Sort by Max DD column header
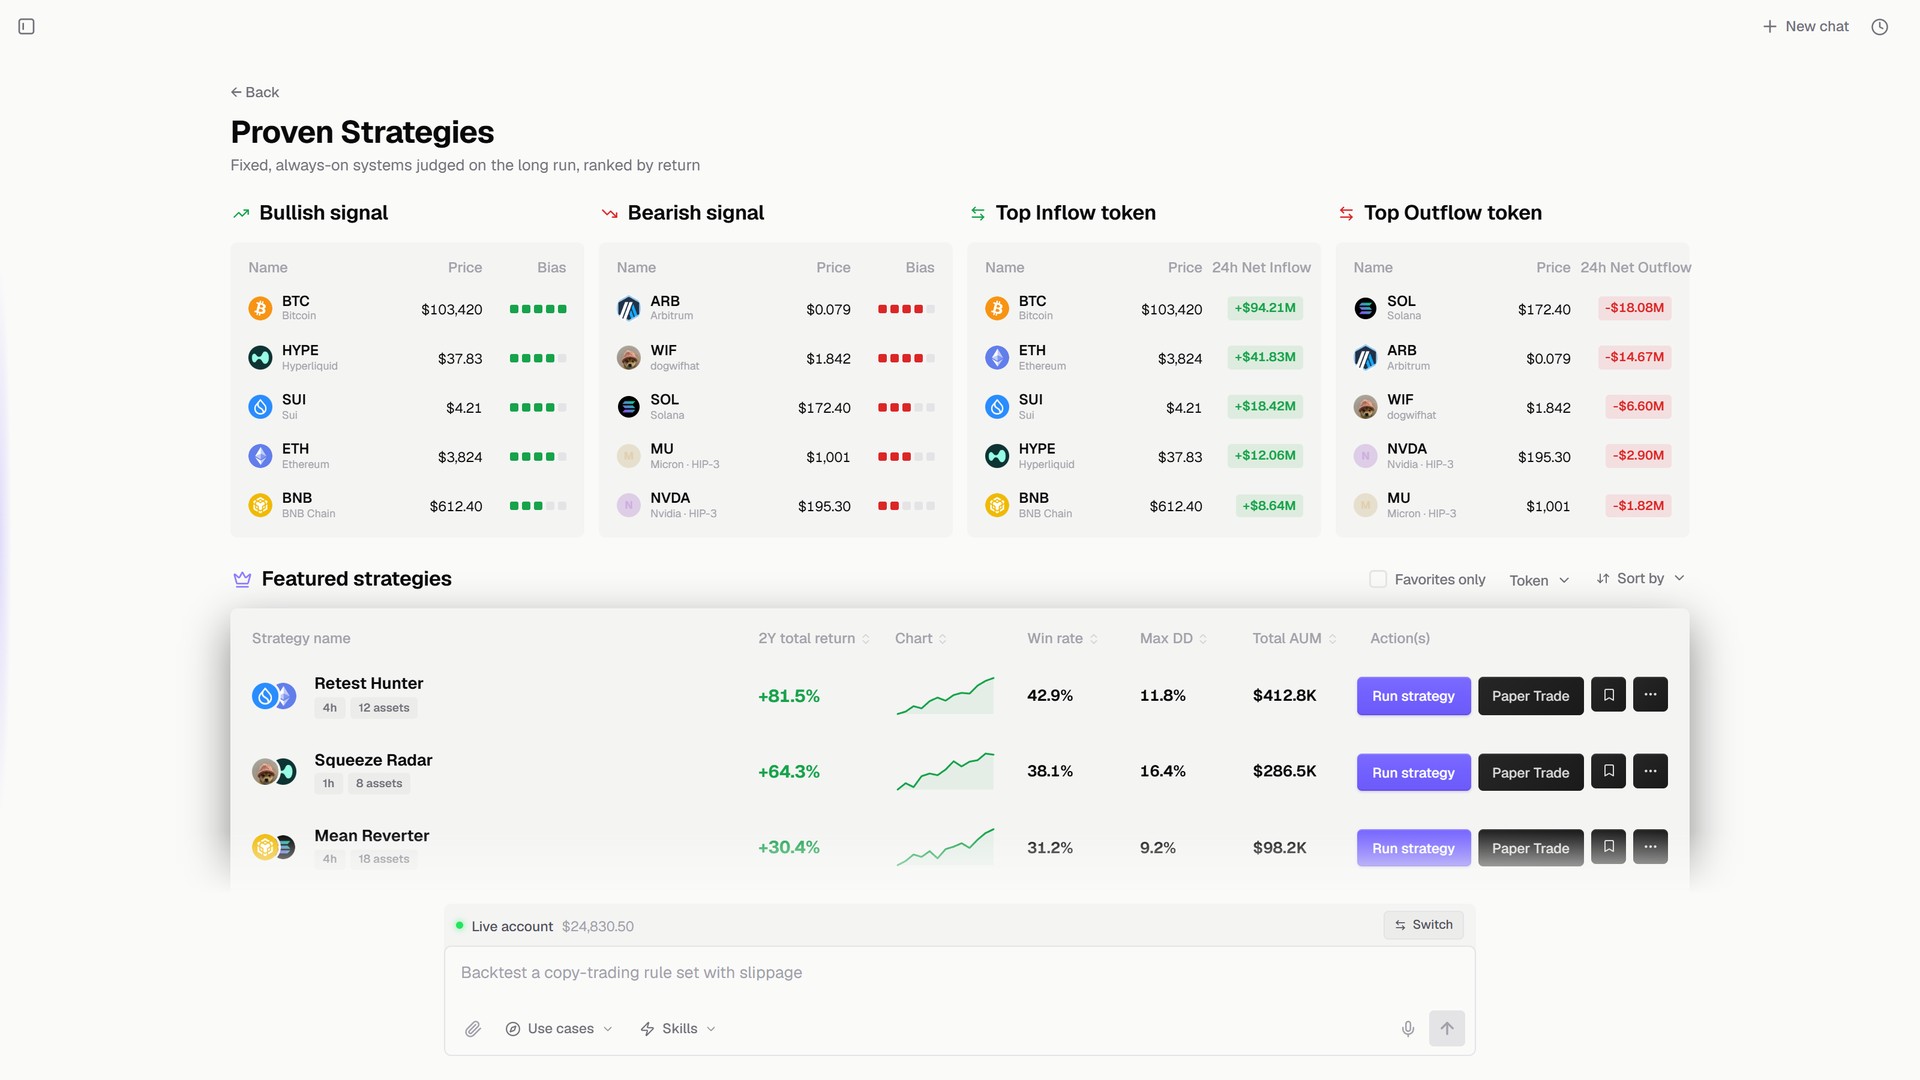 [x=1173, y=638]
